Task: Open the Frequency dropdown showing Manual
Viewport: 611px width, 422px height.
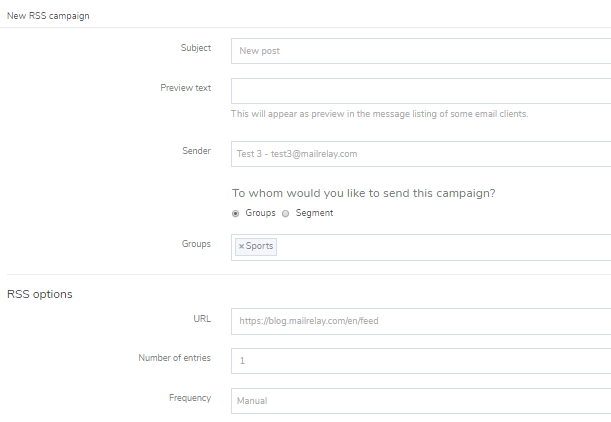Action: (420, 401)
